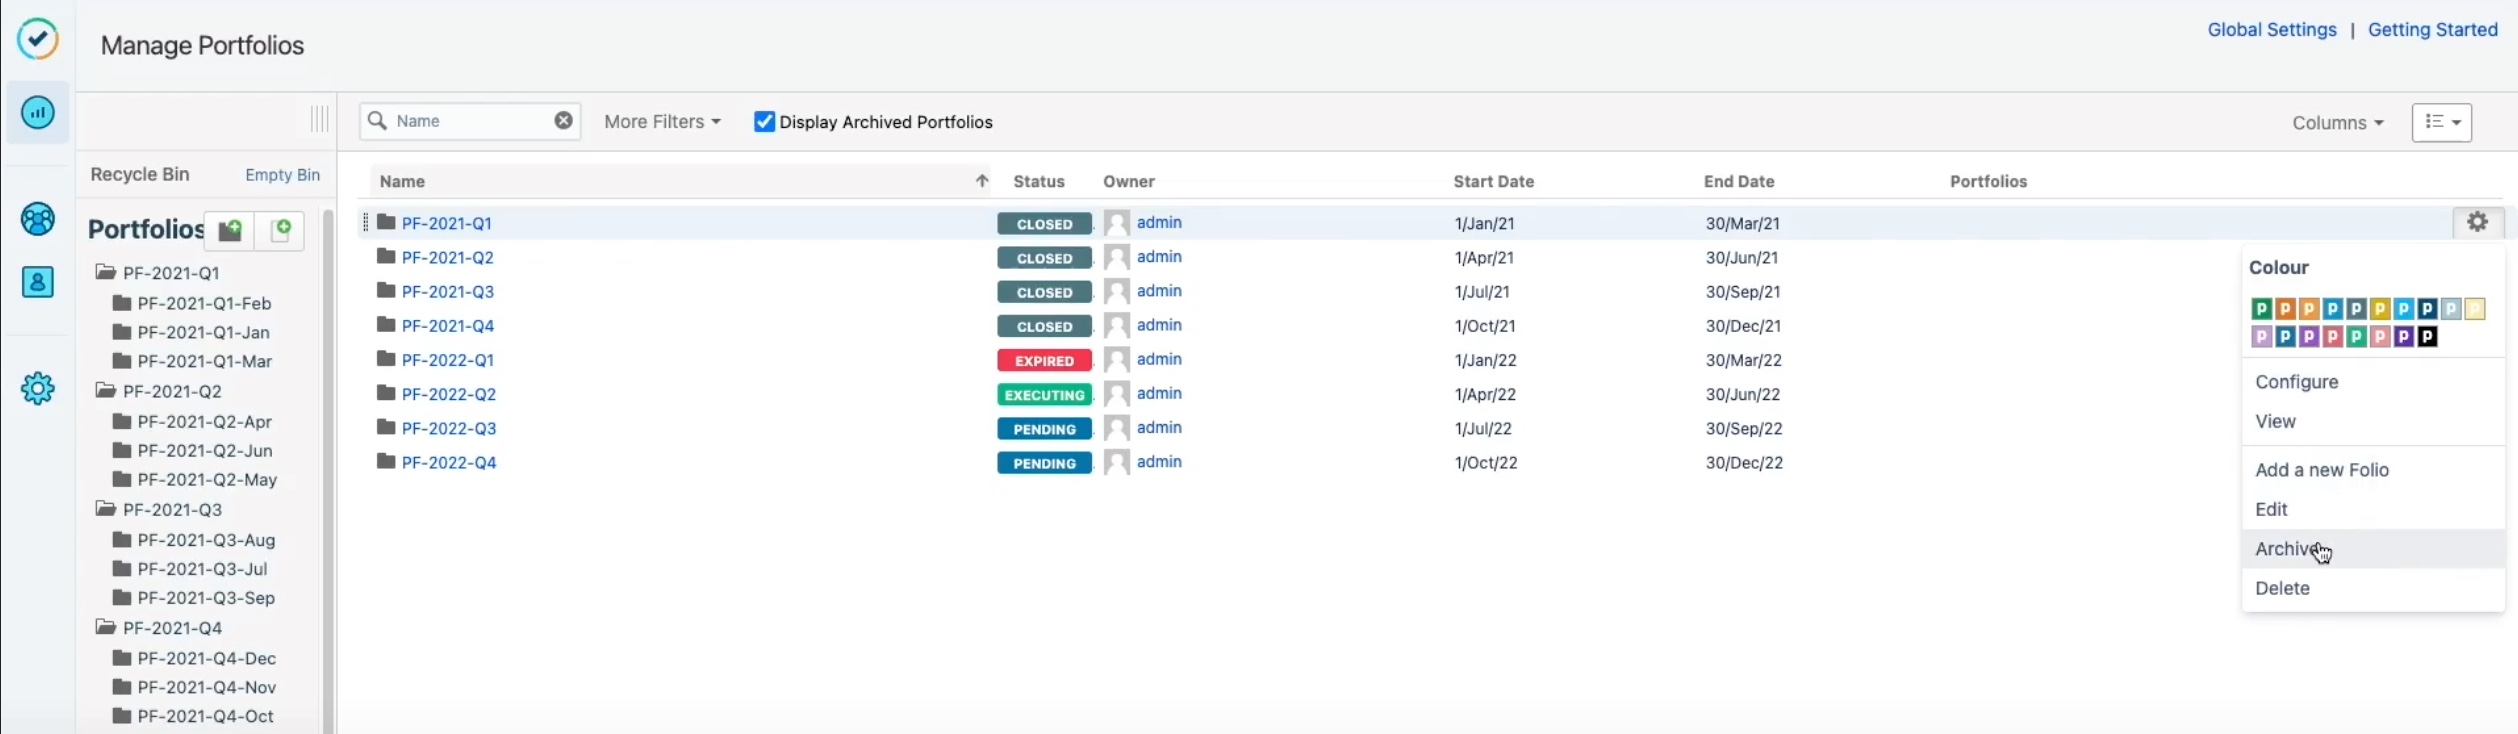Click the add new folio document icon
Viewport: 2518px width, 734px height.
[281, 230]
